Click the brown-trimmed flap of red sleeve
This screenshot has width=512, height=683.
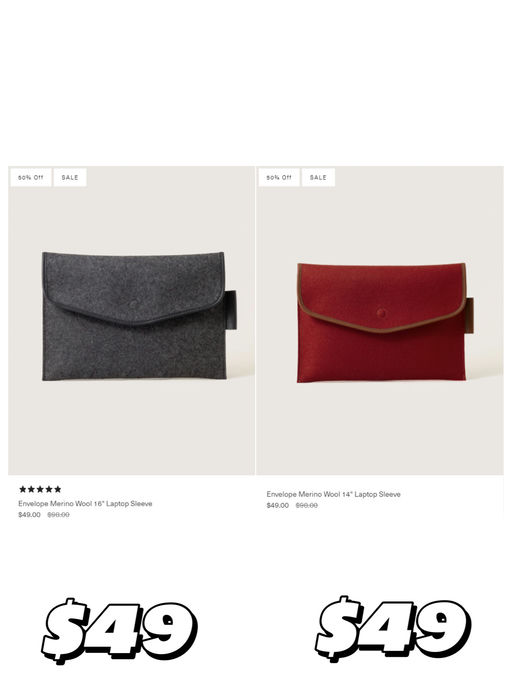382,296
